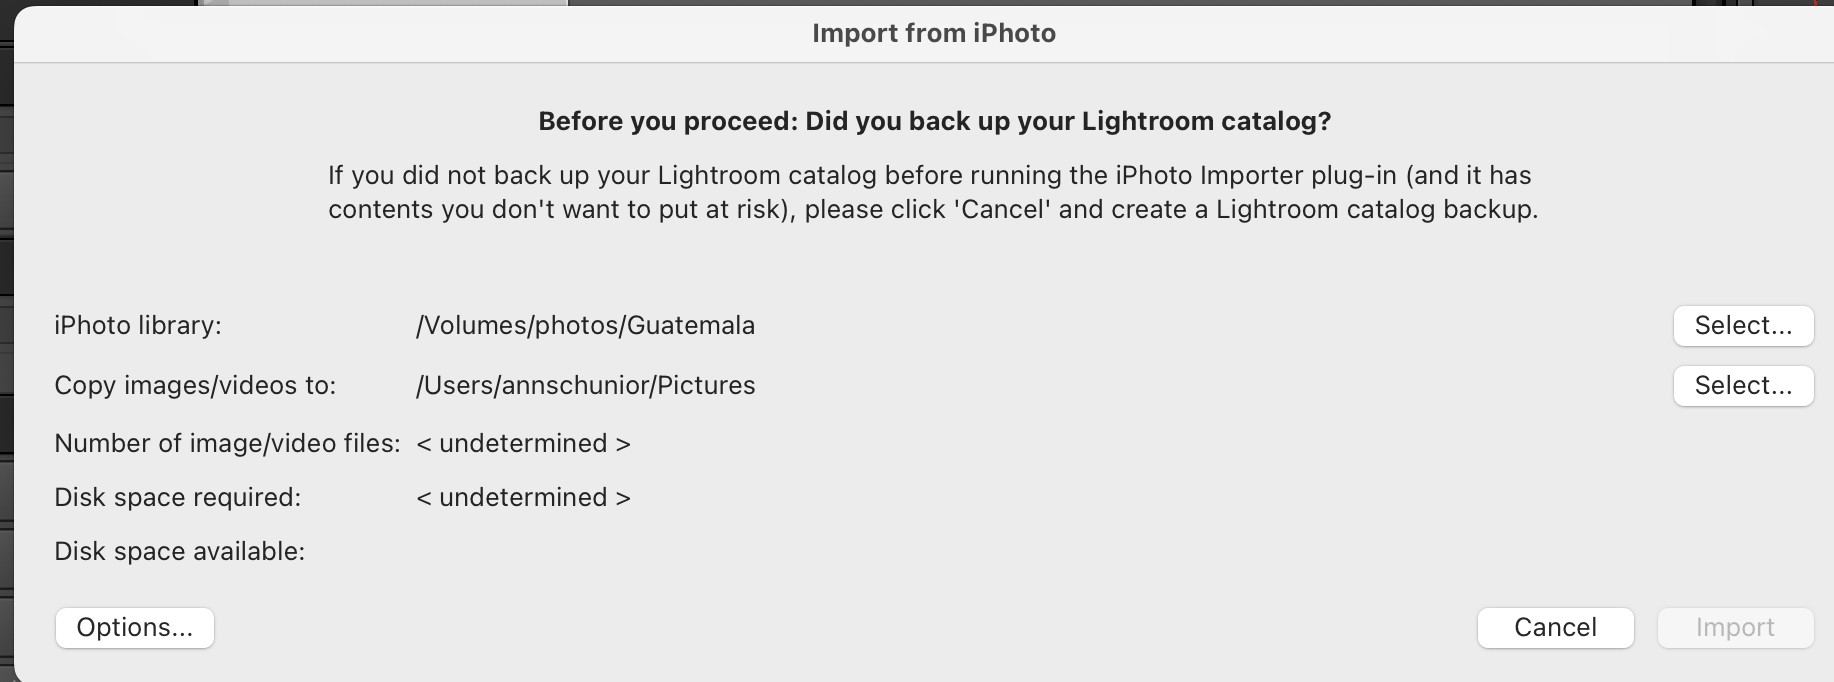
Task: Cancel the iPhoto import
Action: point(1555,628)
